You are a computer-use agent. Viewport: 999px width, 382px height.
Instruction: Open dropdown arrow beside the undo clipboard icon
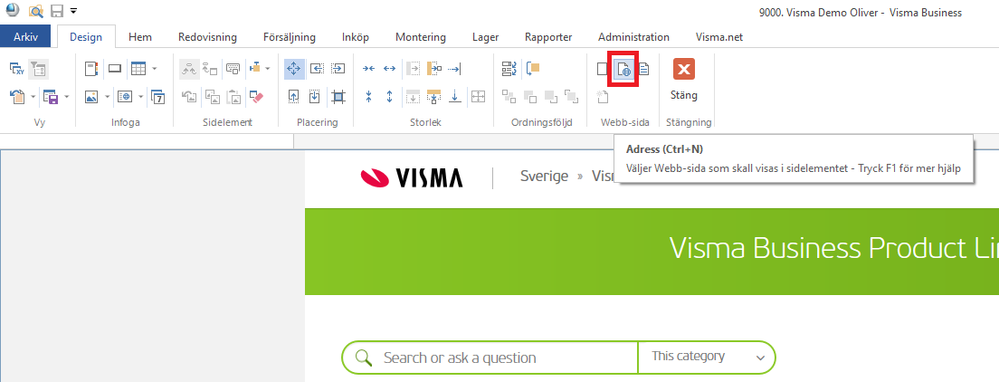[x=32, y=97]
